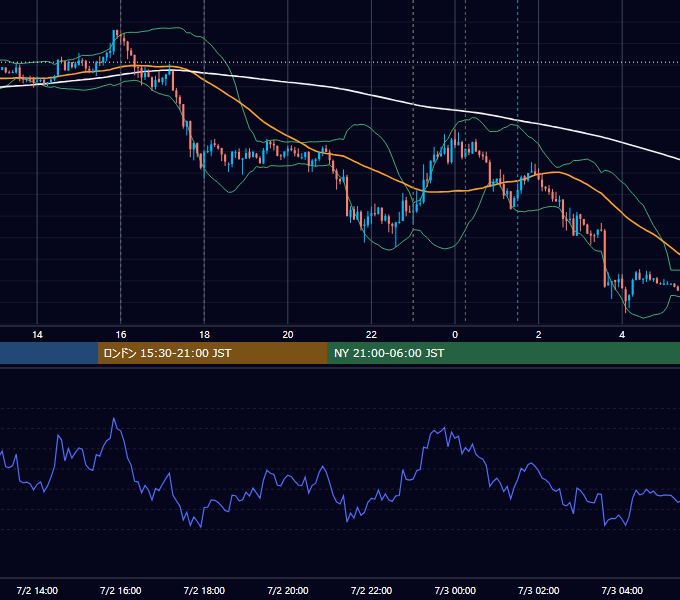
Task: Click the 7/2 22:00 time label
Action: (x=371, y=590)
